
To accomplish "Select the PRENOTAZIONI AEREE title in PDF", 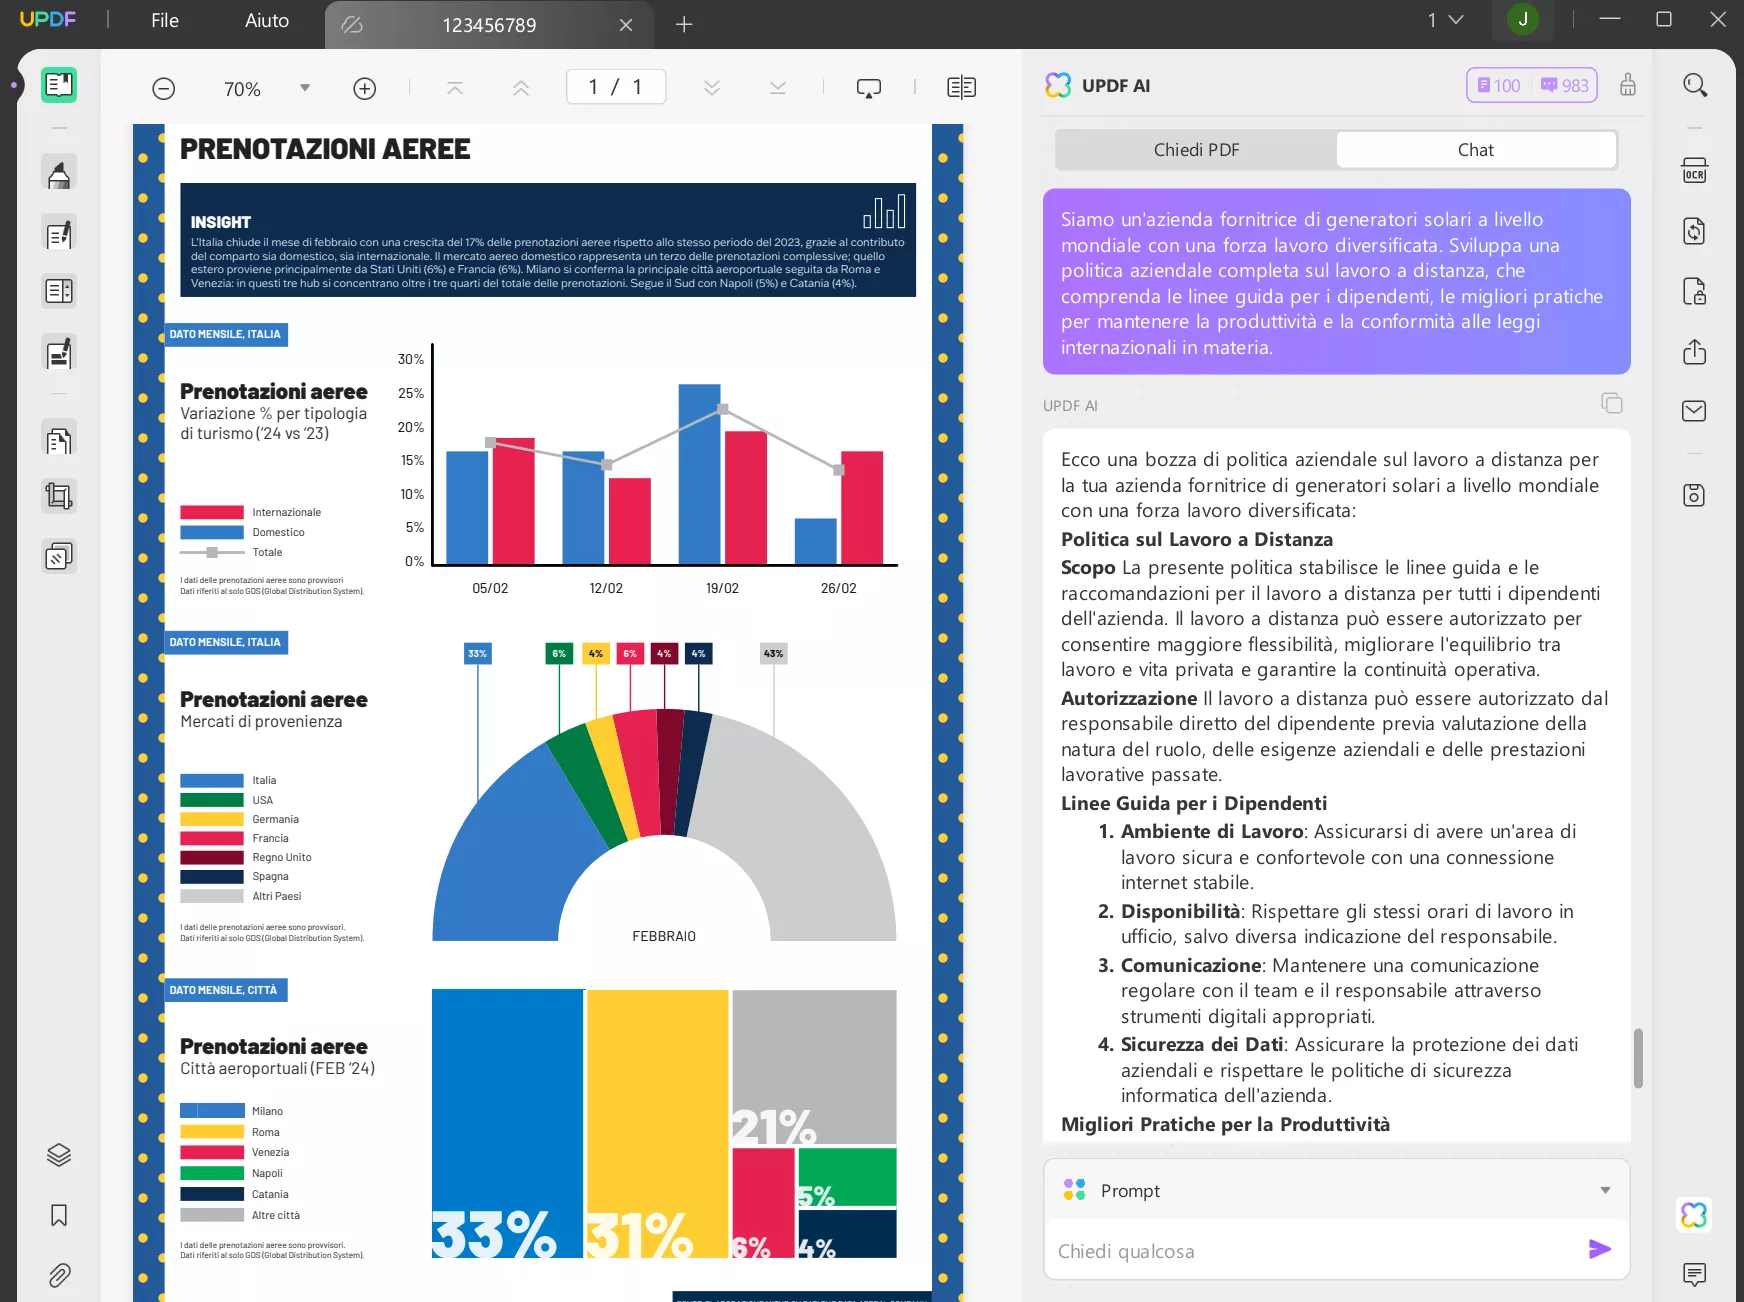I will pos(325,149).
